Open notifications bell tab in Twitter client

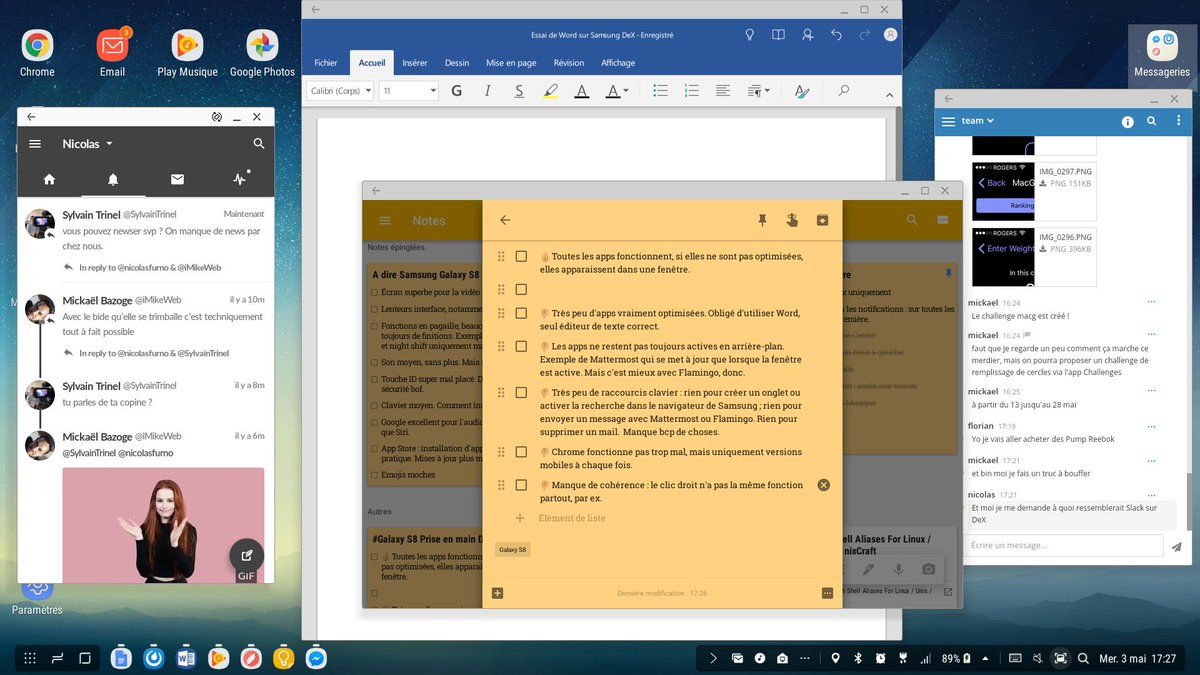tap(113, 180)
